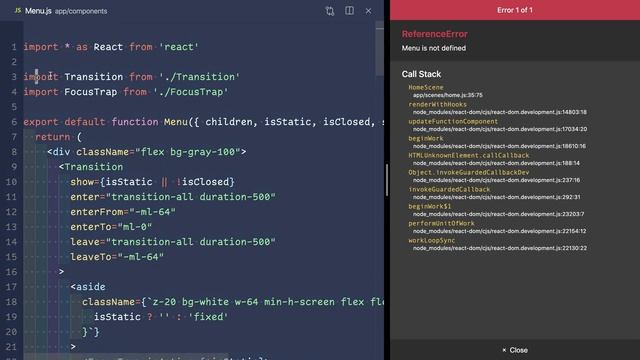640x360 pixels.
Task: Click "flex bg-gray-100" className string
Action: click(x=188, y=152)
